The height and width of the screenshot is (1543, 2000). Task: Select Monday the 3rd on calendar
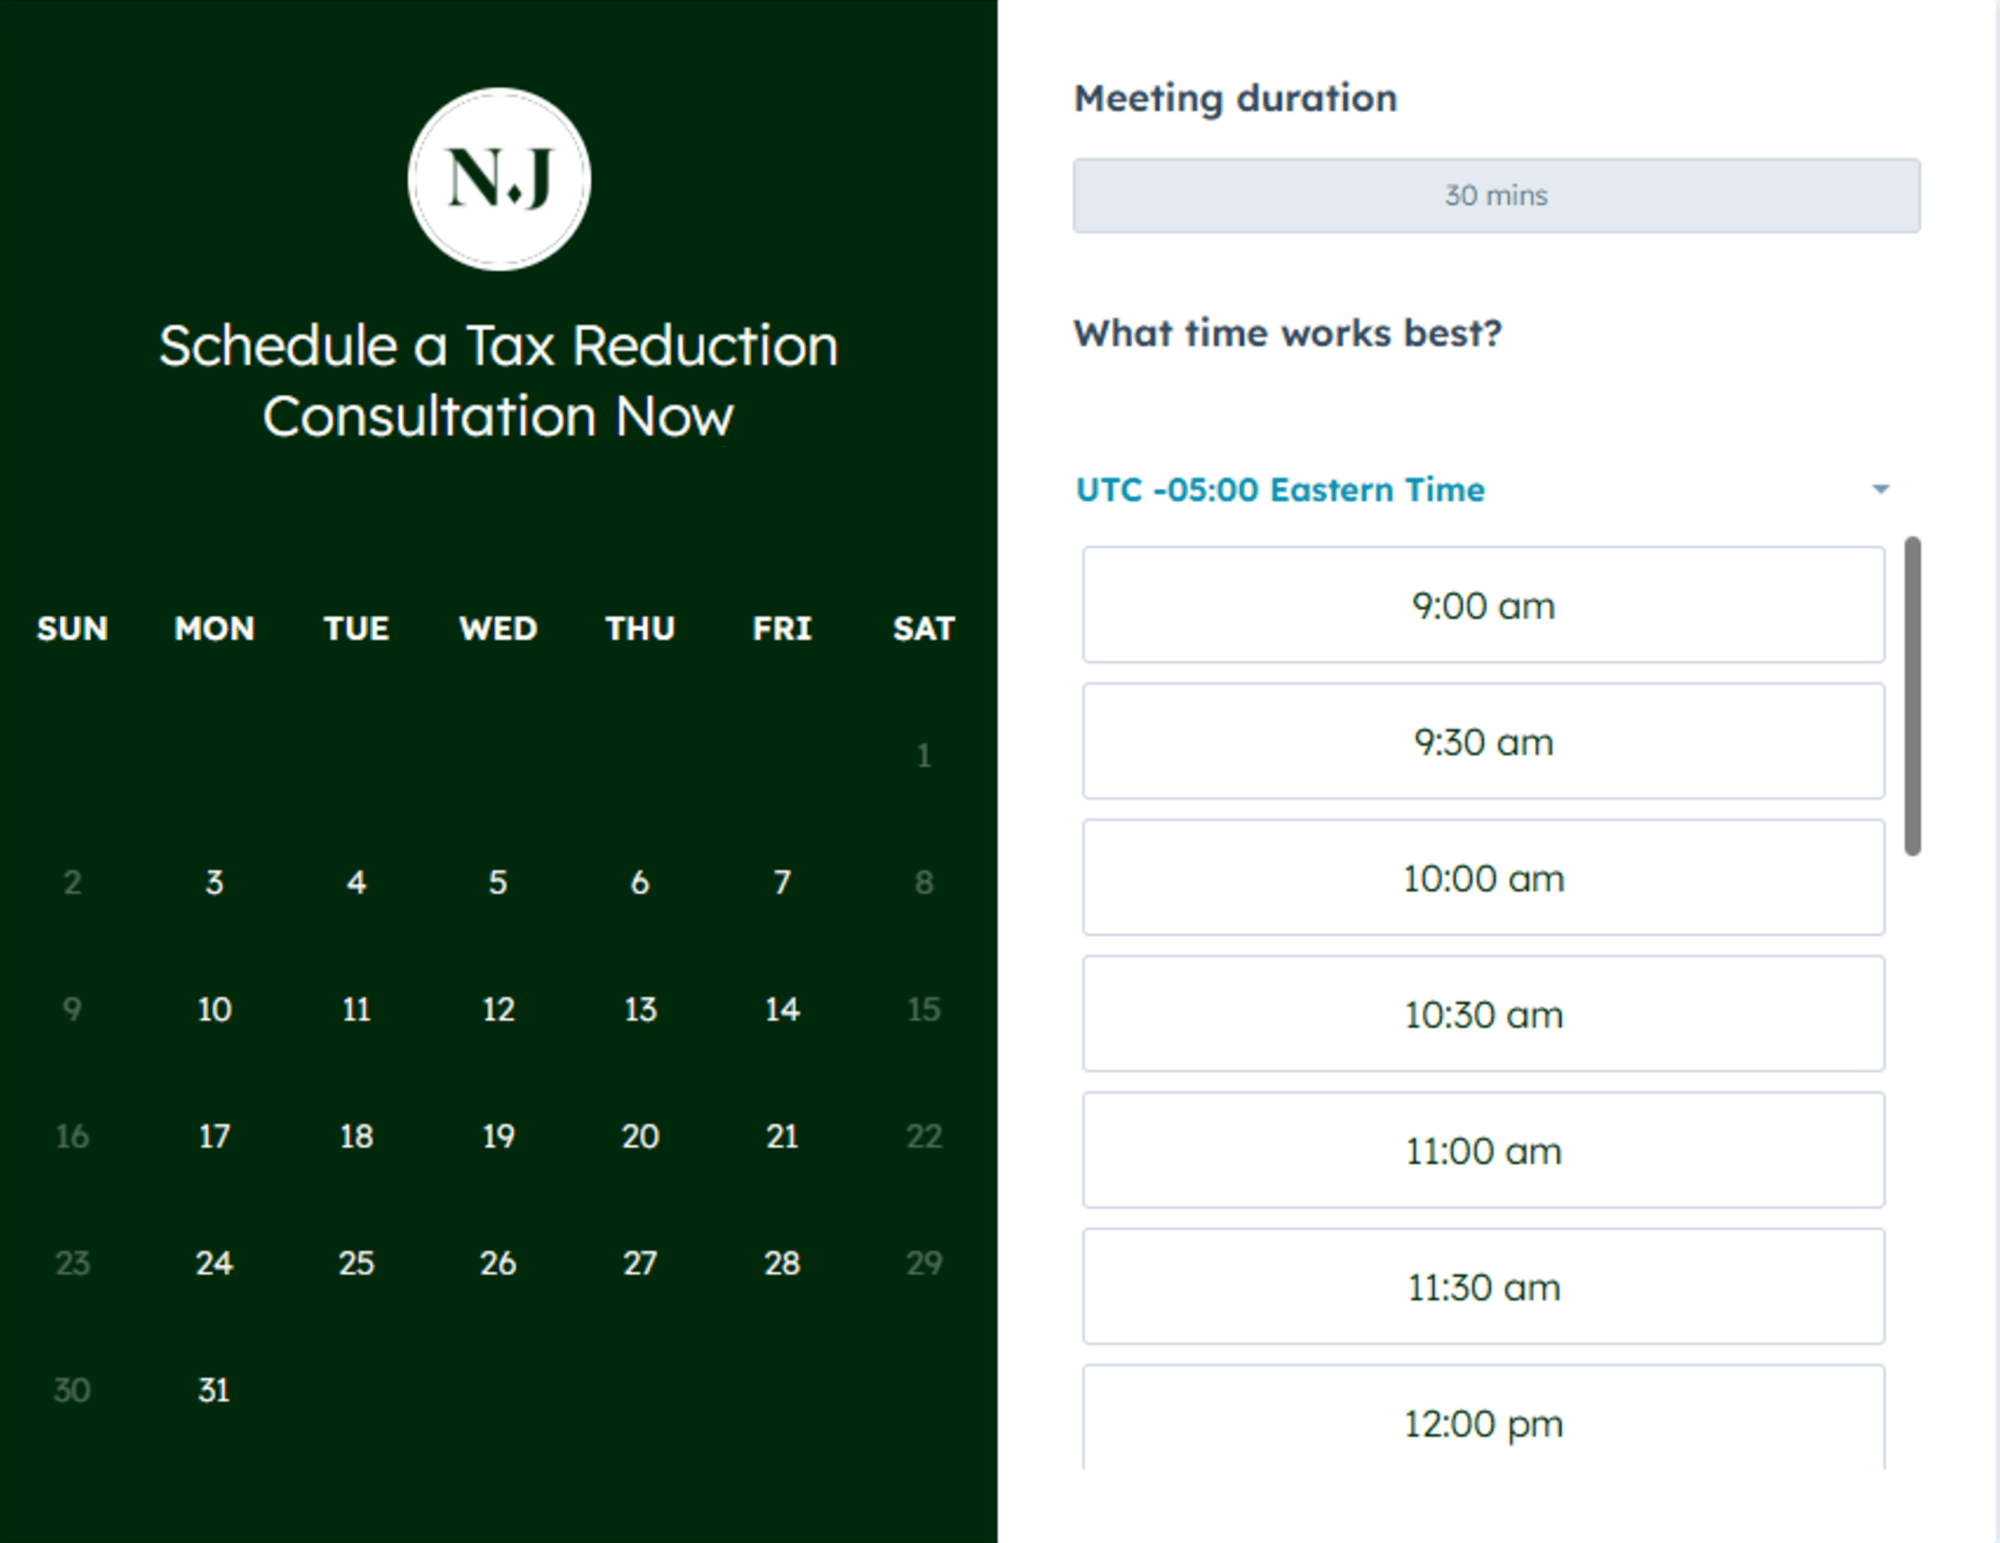[x=214, y=882]
